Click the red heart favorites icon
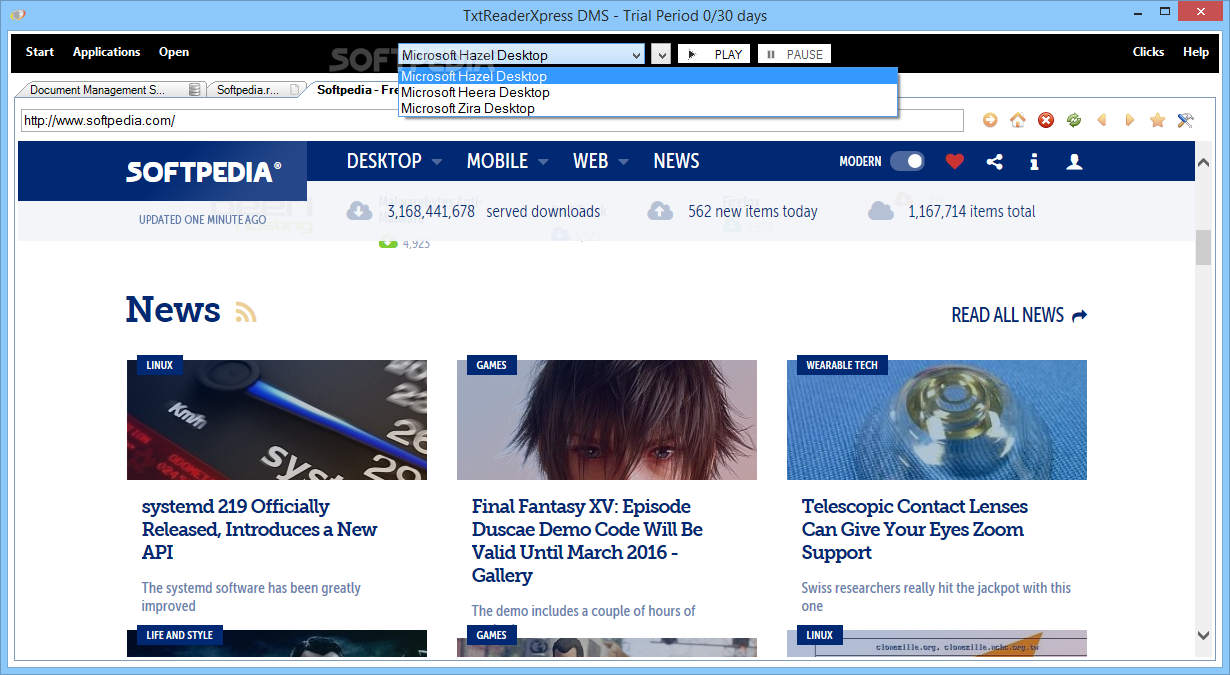This screenshot has height=675, width=1230. pos(954,161)
